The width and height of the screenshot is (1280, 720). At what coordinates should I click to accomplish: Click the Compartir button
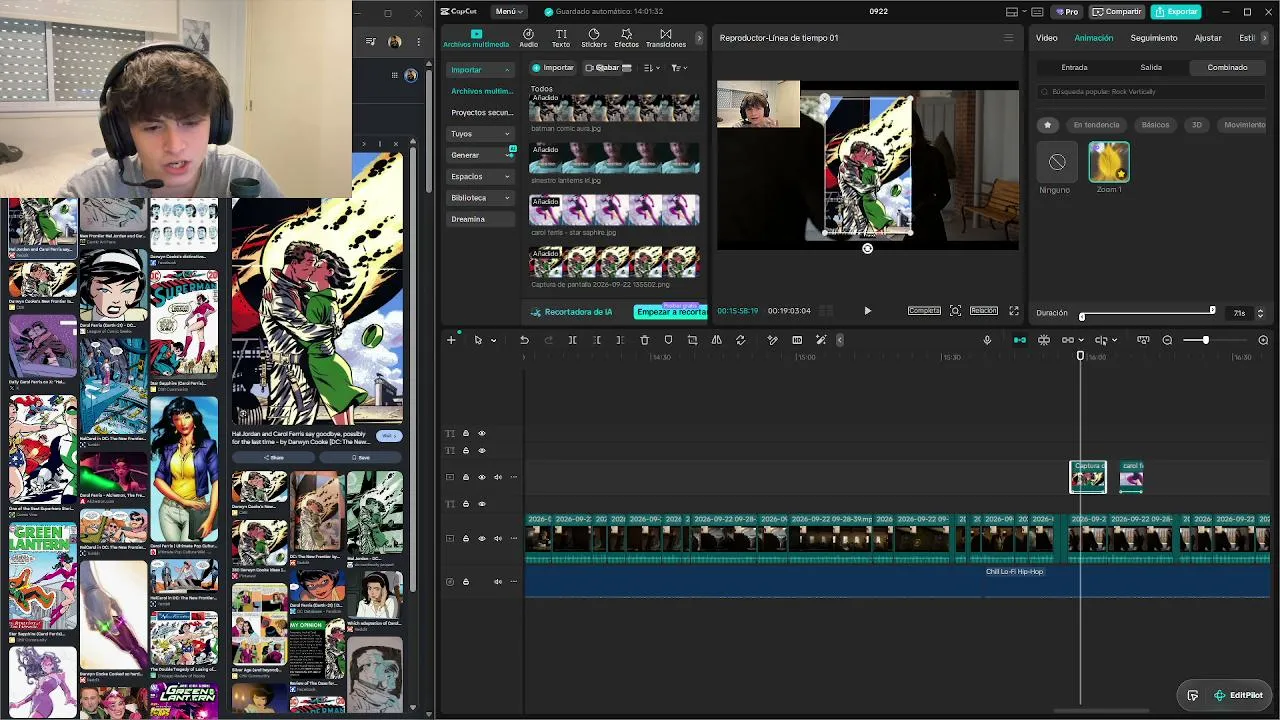click(1117, 12)
